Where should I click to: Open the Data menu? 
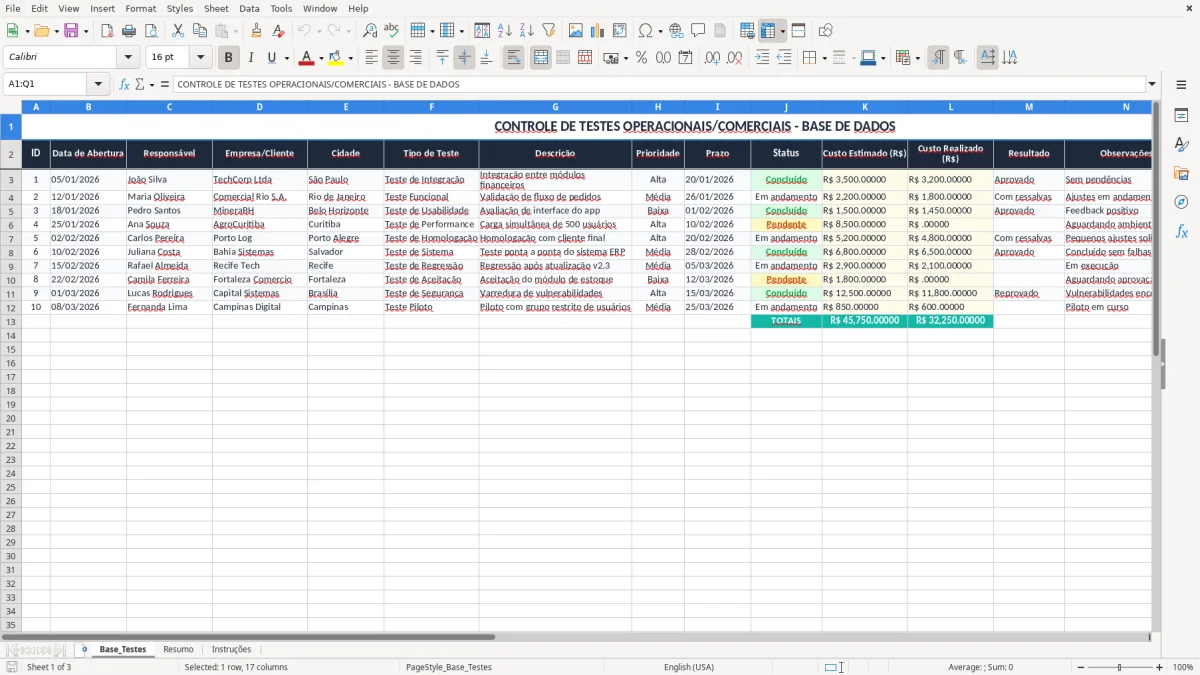coord(249,8)
